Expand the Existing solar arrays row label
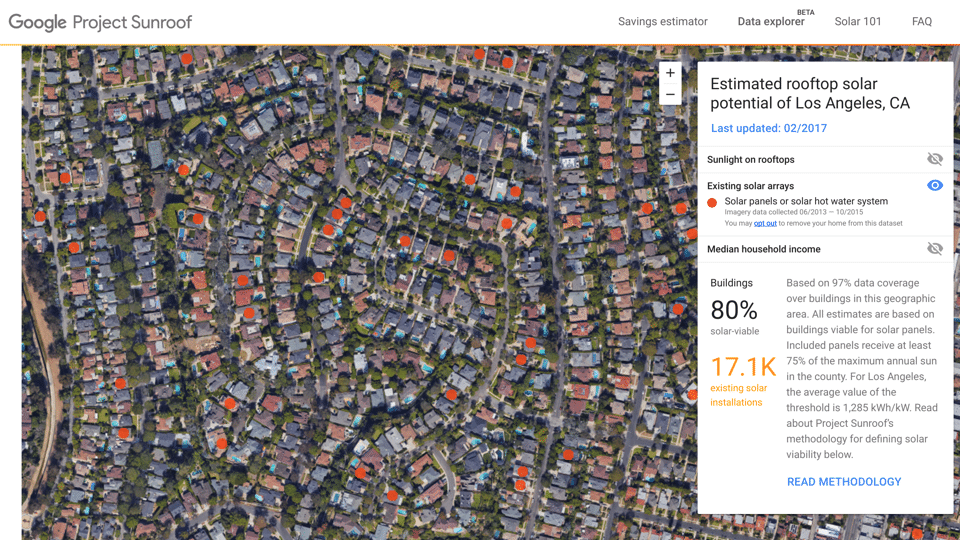The width and height of the screenshot is (960, 540). 750,186
